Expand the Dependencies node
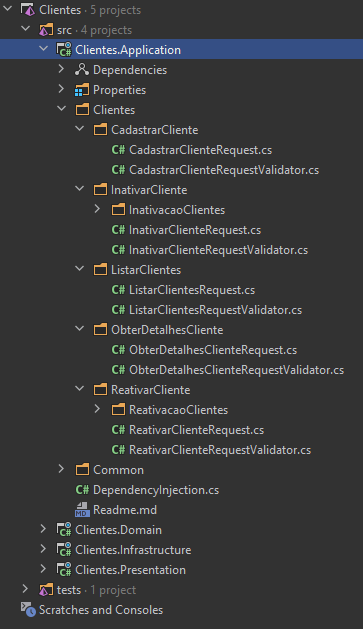363x629 pixels. (61, 69)
